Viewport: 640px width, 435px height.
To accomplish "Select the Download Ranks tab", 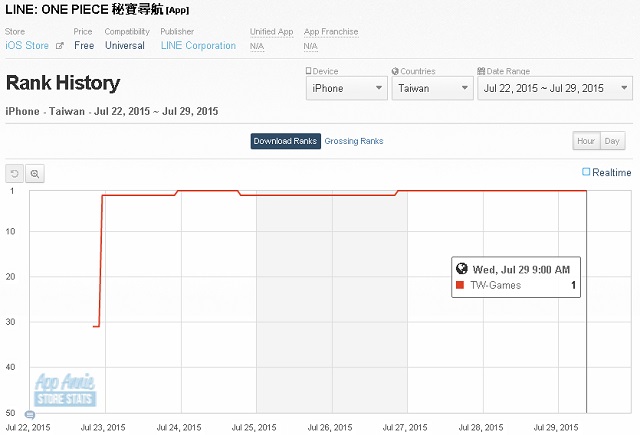I will 285,141.
